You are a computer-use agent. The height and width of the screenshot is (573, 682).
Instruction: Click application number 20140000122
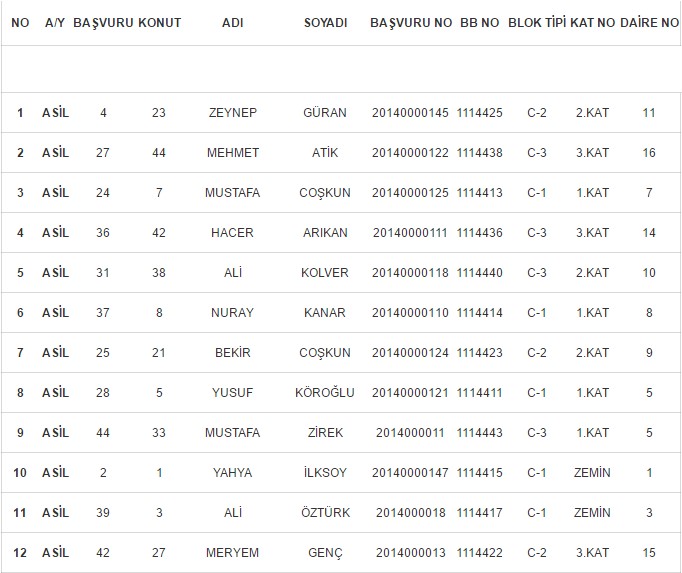point(410,153)
